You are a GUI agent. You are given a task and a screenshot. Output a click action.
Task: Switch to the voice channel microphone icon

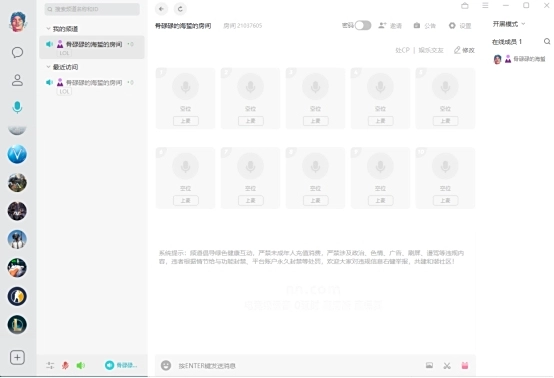click(17, 107)
